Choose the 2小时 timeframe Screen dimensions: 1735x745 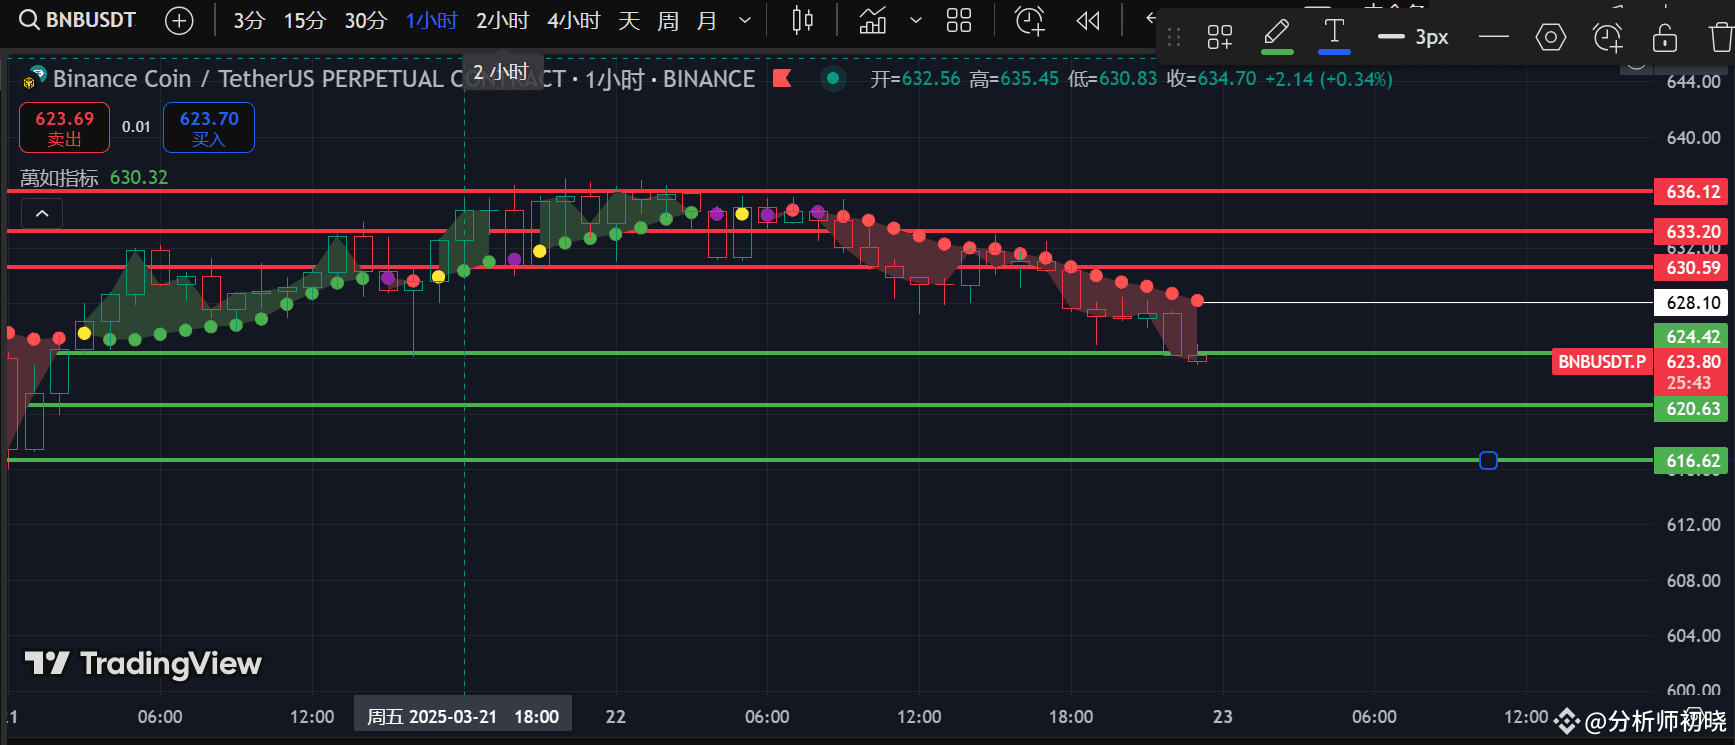(502, 20)
